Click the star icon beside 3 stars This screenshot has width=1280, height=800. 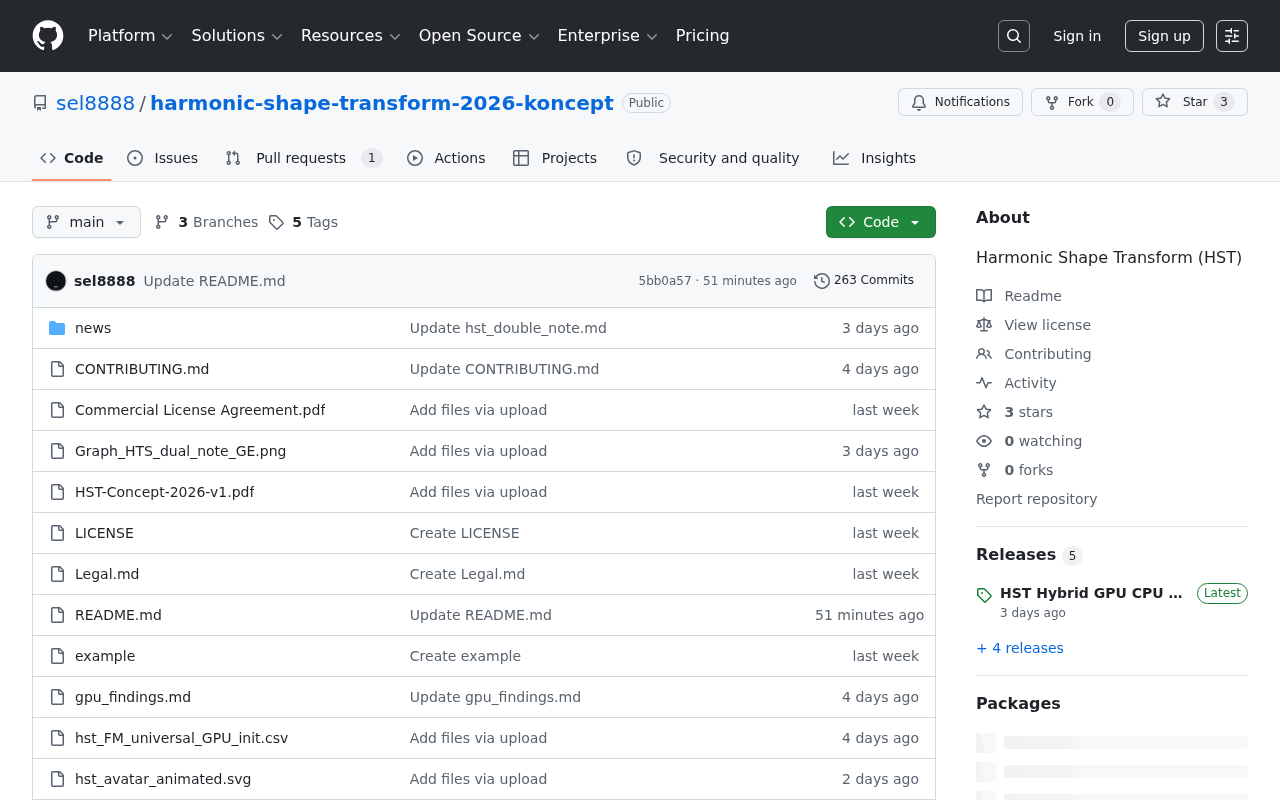pyautogui.click(x=984, y=412)
